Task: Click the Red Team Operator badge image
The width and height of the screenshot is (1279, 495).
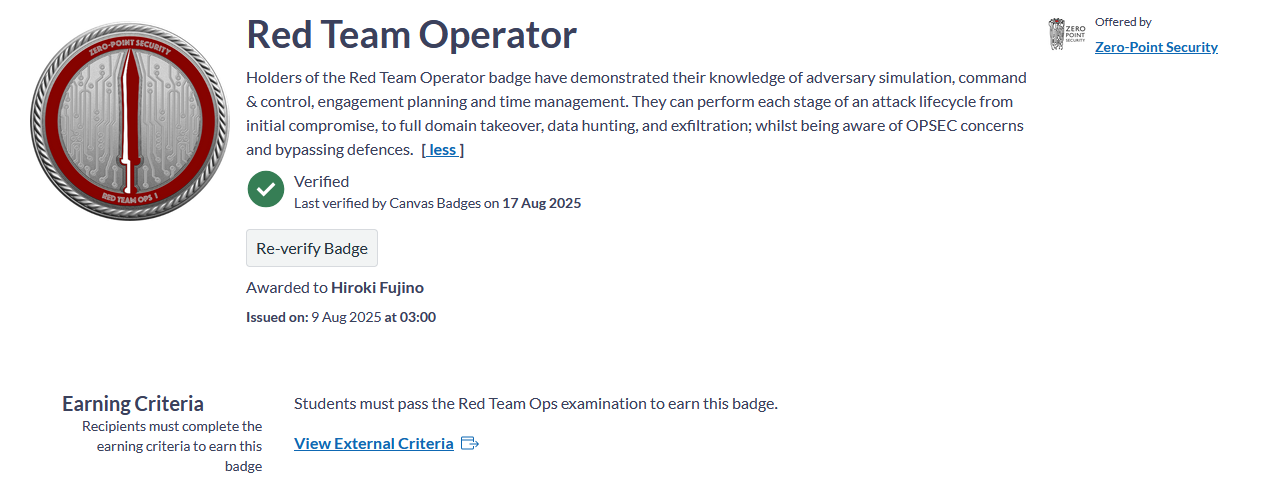Action: click(x=125, y=122)
